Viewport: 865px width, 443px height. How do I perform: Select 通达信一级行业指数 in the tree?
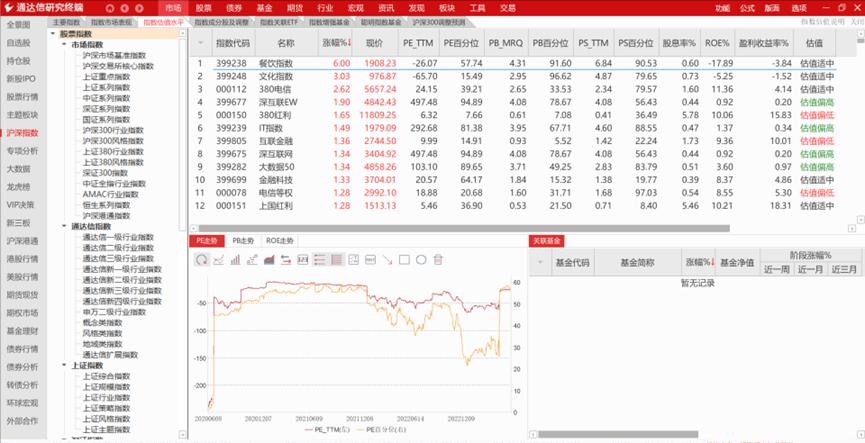[x=118, y=237]
